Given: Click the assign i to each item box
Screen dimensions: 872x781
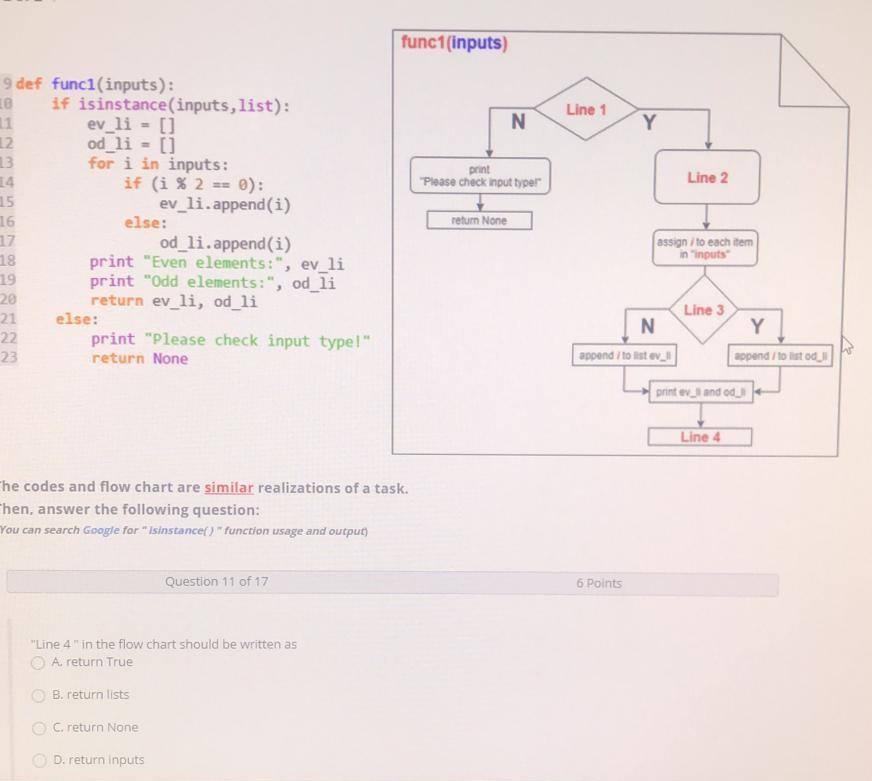Looking at the screenshot, I should click(x=705, y=248).
